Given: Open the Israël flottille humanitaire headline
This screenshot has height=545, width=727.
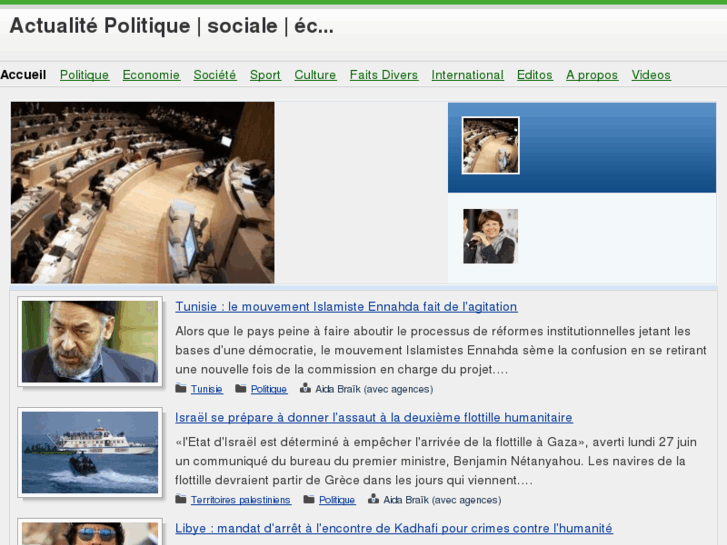Looking at the screenshot, I should [374, 417].
